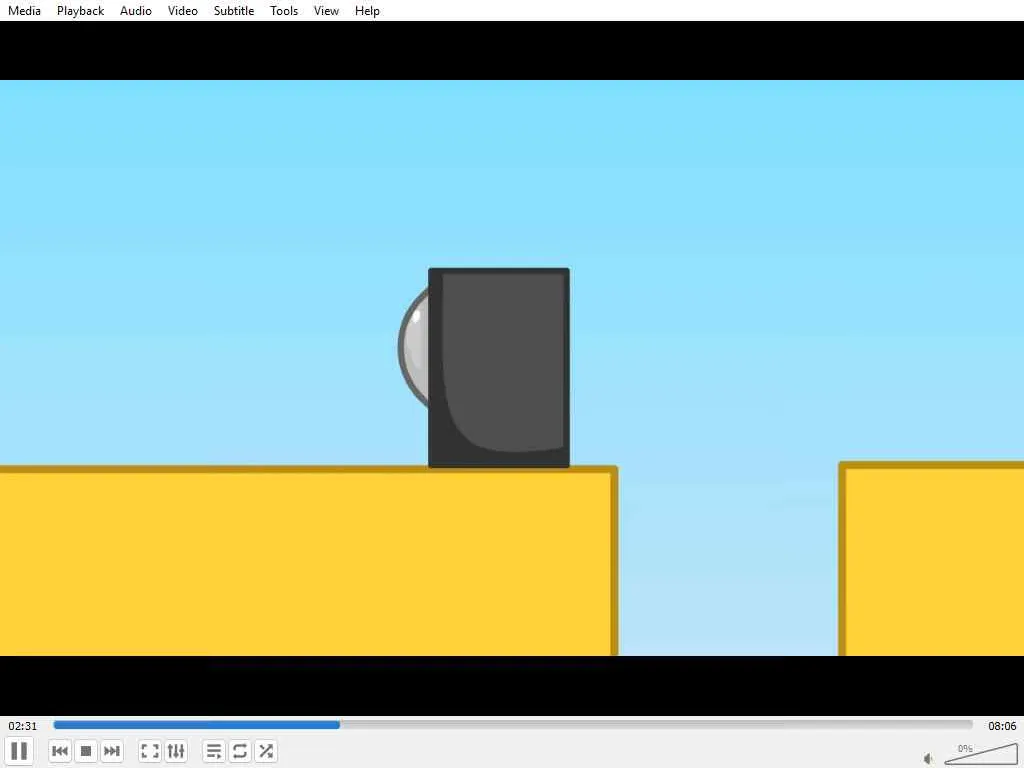1024x768 pixels.
Task: Skip to next media track
Action: (112, 751)
